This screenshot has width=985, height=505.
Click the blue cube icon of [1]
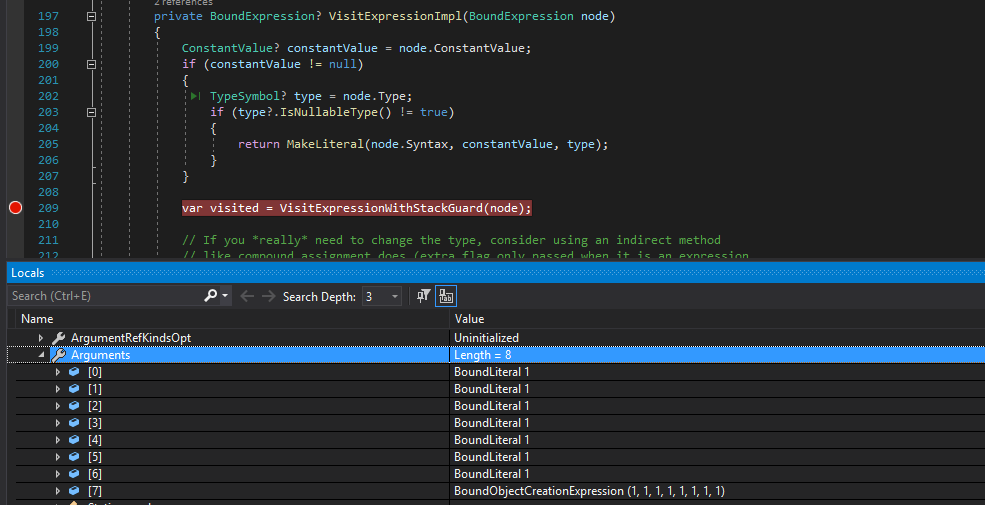[74, 389]
